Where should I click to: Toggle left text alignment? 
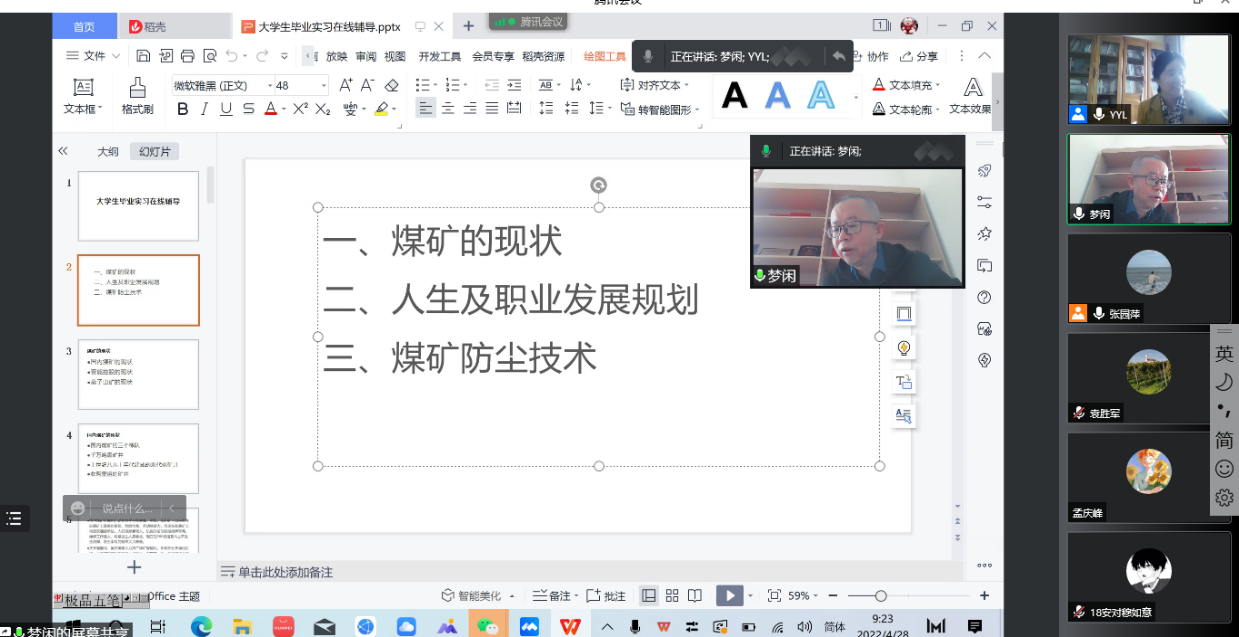(425, 109)
